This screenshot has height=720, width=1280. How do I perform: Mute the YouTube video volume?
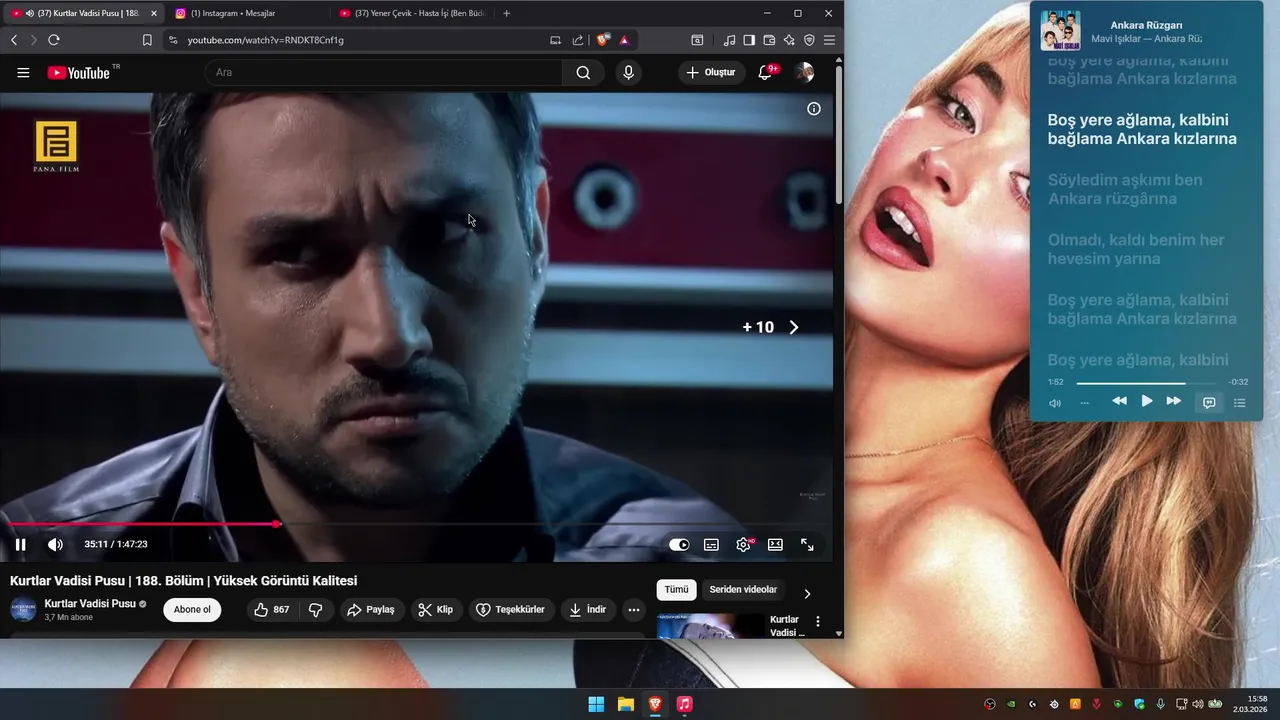click(55, 544)
